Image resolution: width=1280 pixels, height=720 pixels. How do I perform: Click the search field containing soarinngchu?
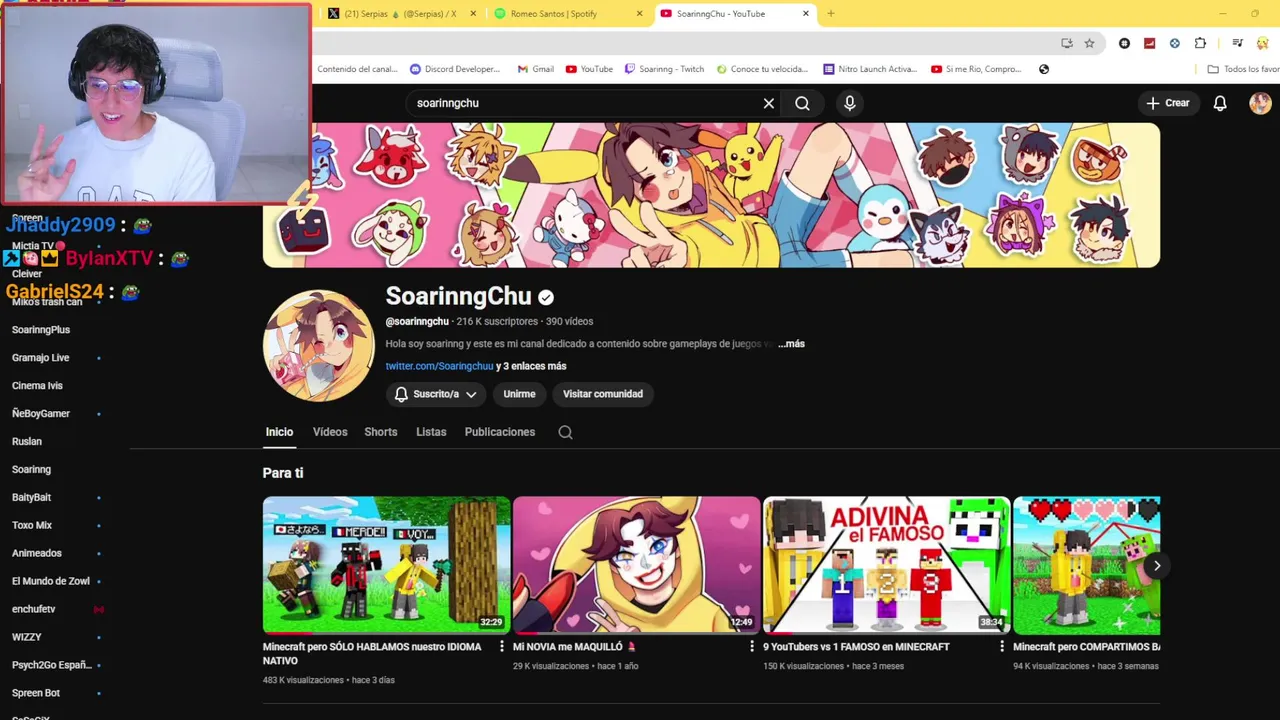pos(590,103)
